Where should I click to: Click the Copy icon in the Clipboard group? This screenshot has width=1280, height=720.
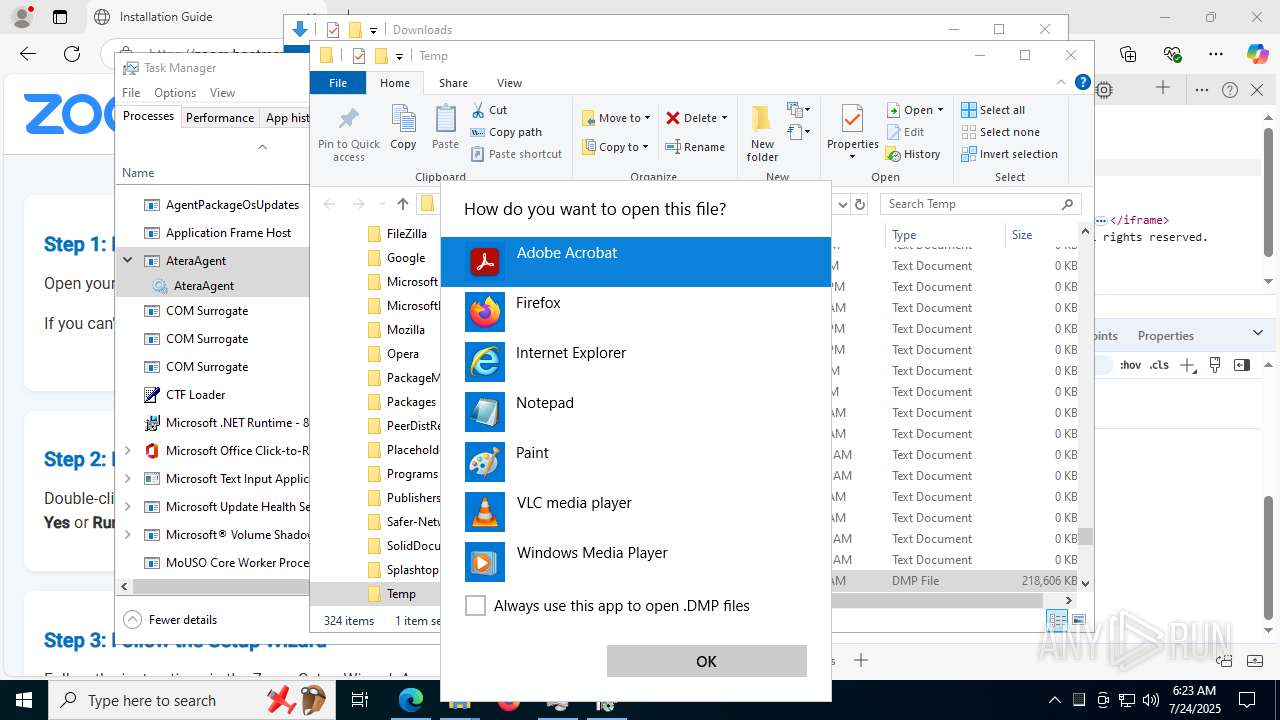tap(403, 127)
